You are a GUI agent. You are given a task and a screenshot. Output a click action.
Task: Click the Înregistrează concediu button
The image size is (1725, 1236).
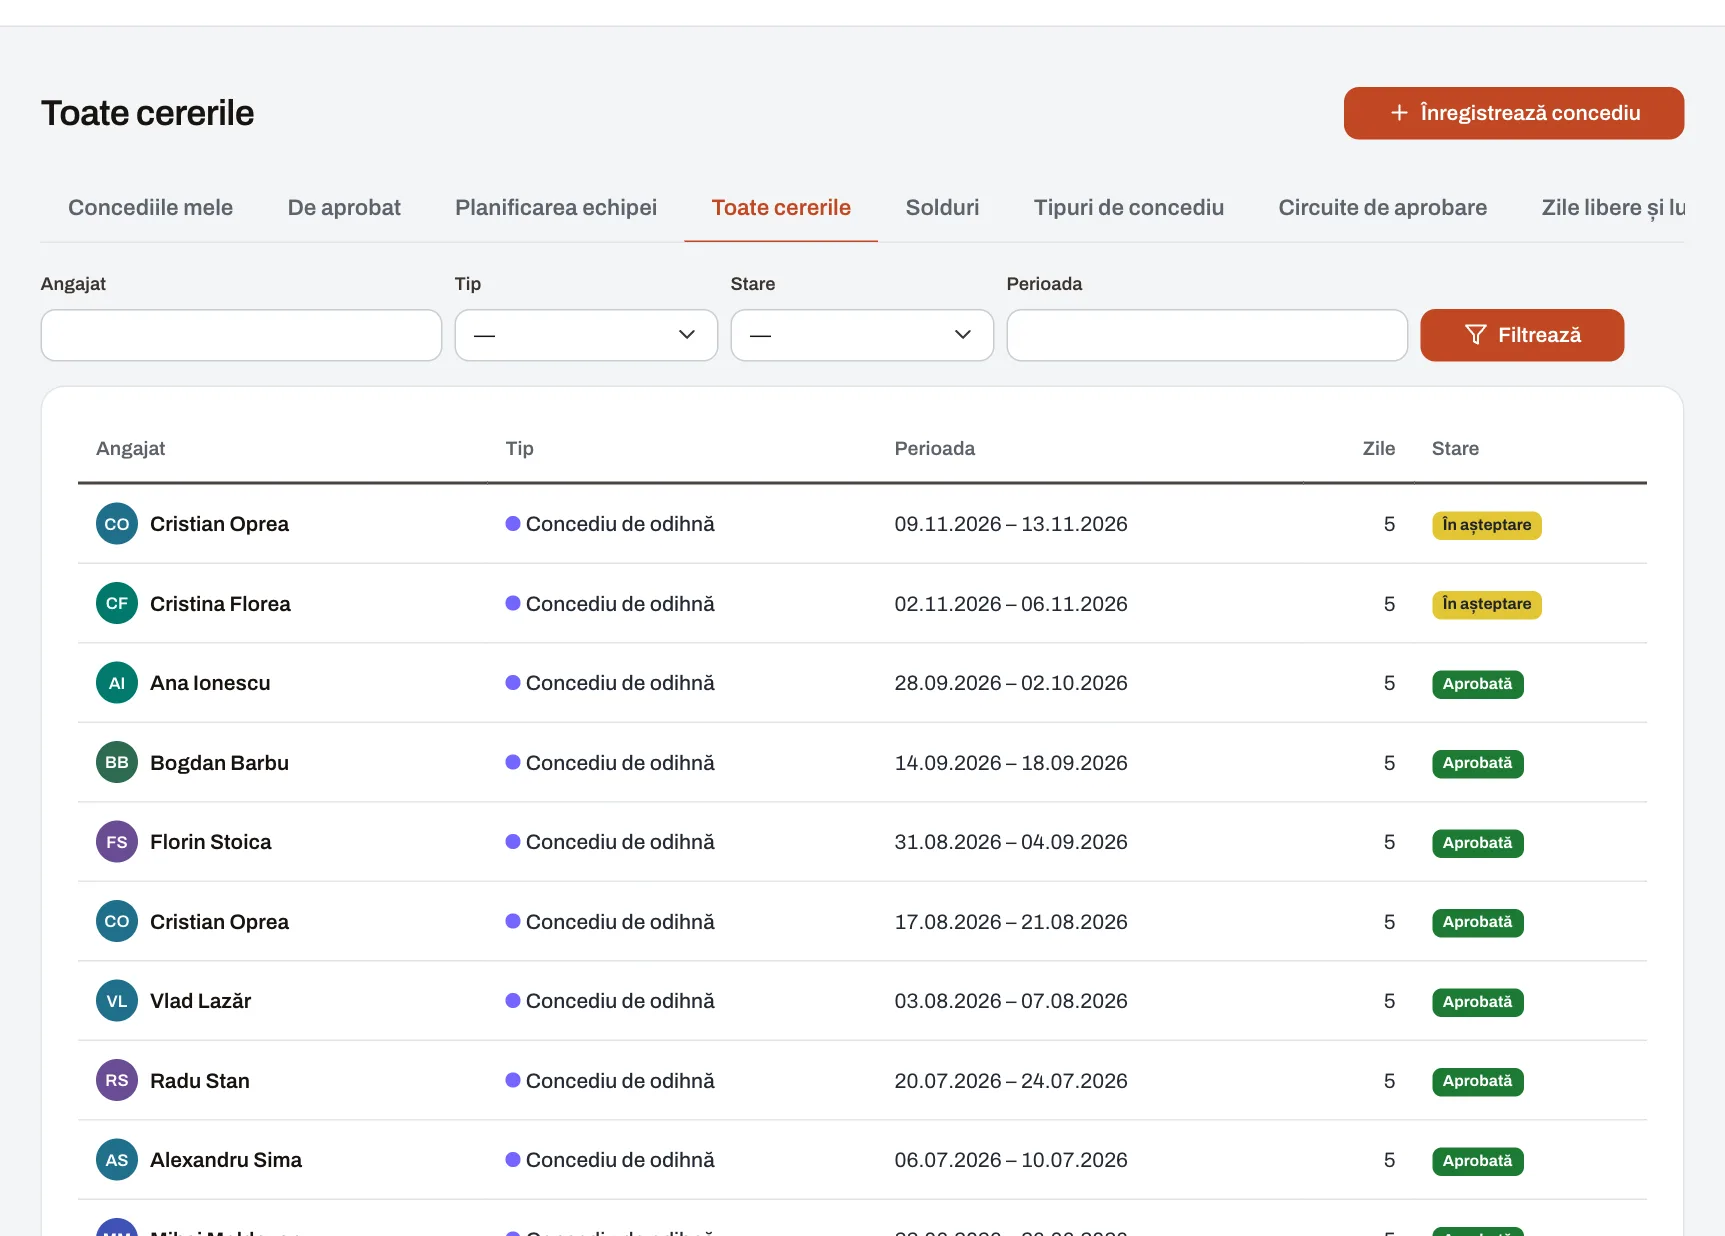click(1514, 113)
